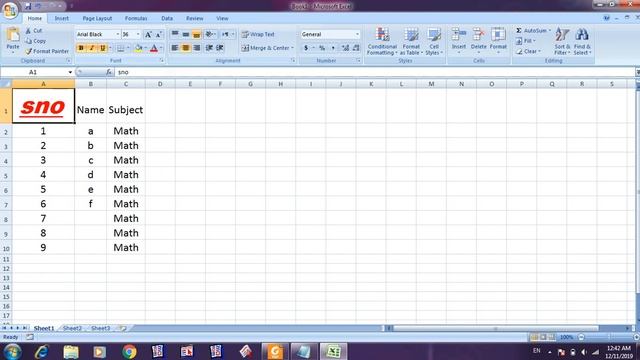The height and width of the screenshot is (360, 640).
Task: Click the Merge & Center button
Action: tap(265, 48)
